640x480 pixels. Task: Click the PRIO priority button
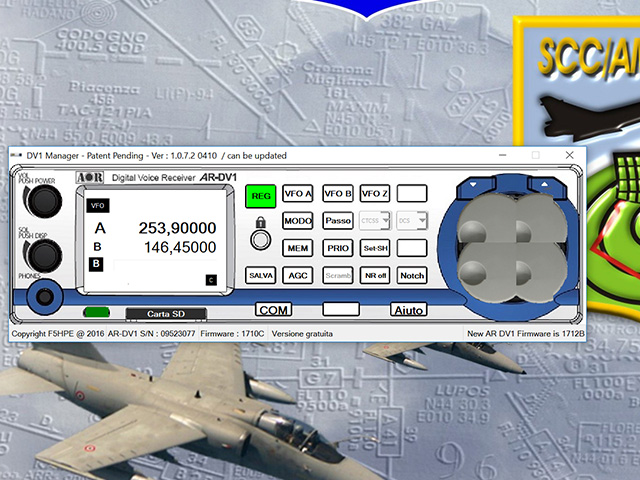[338, 248]
